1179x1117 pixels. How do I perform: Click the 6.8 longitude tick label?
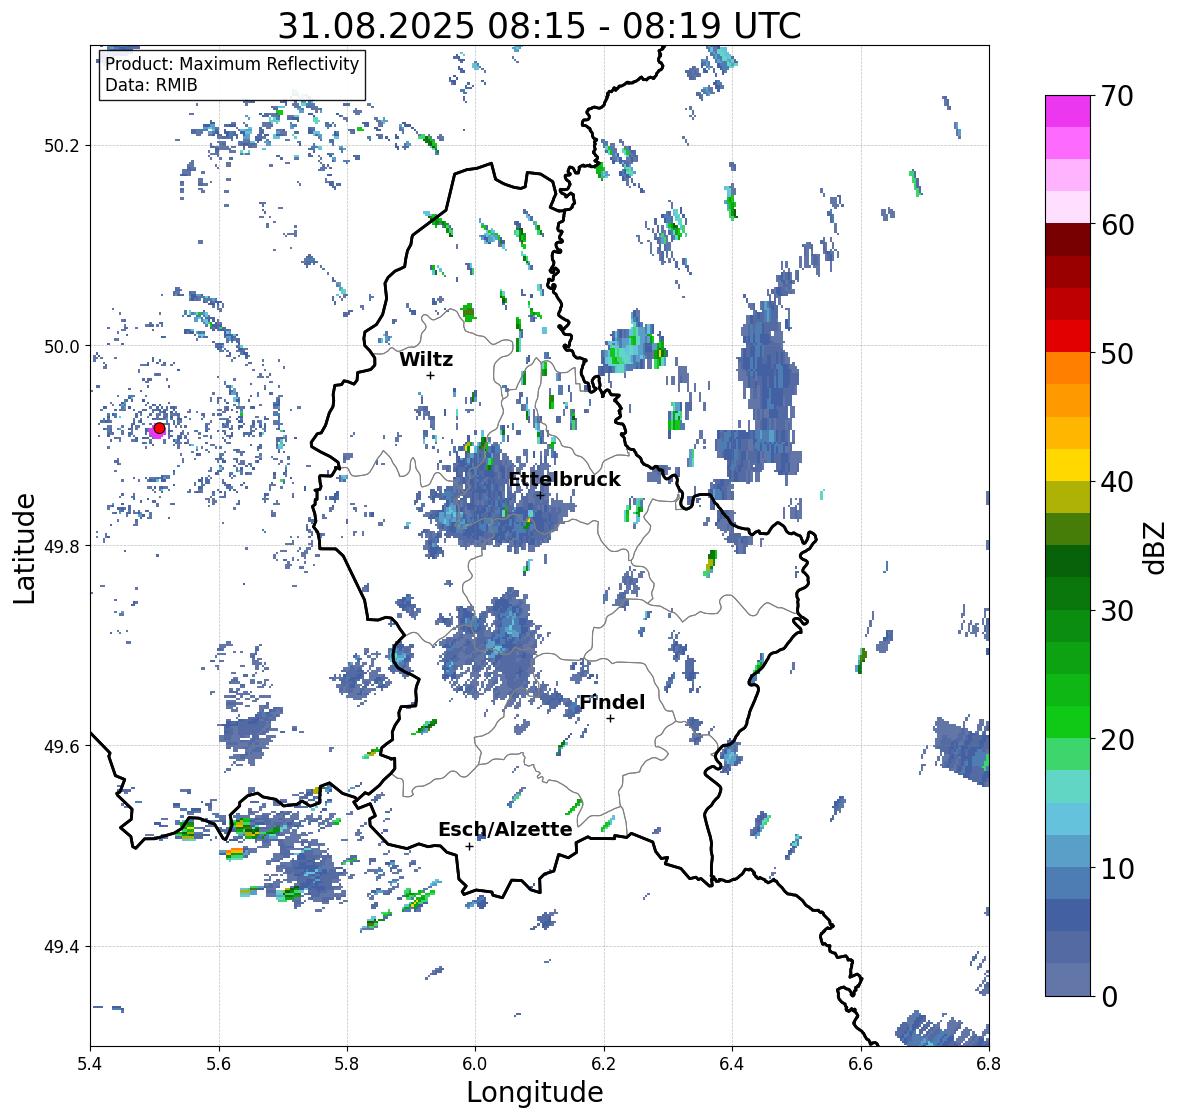(989, 1063)
